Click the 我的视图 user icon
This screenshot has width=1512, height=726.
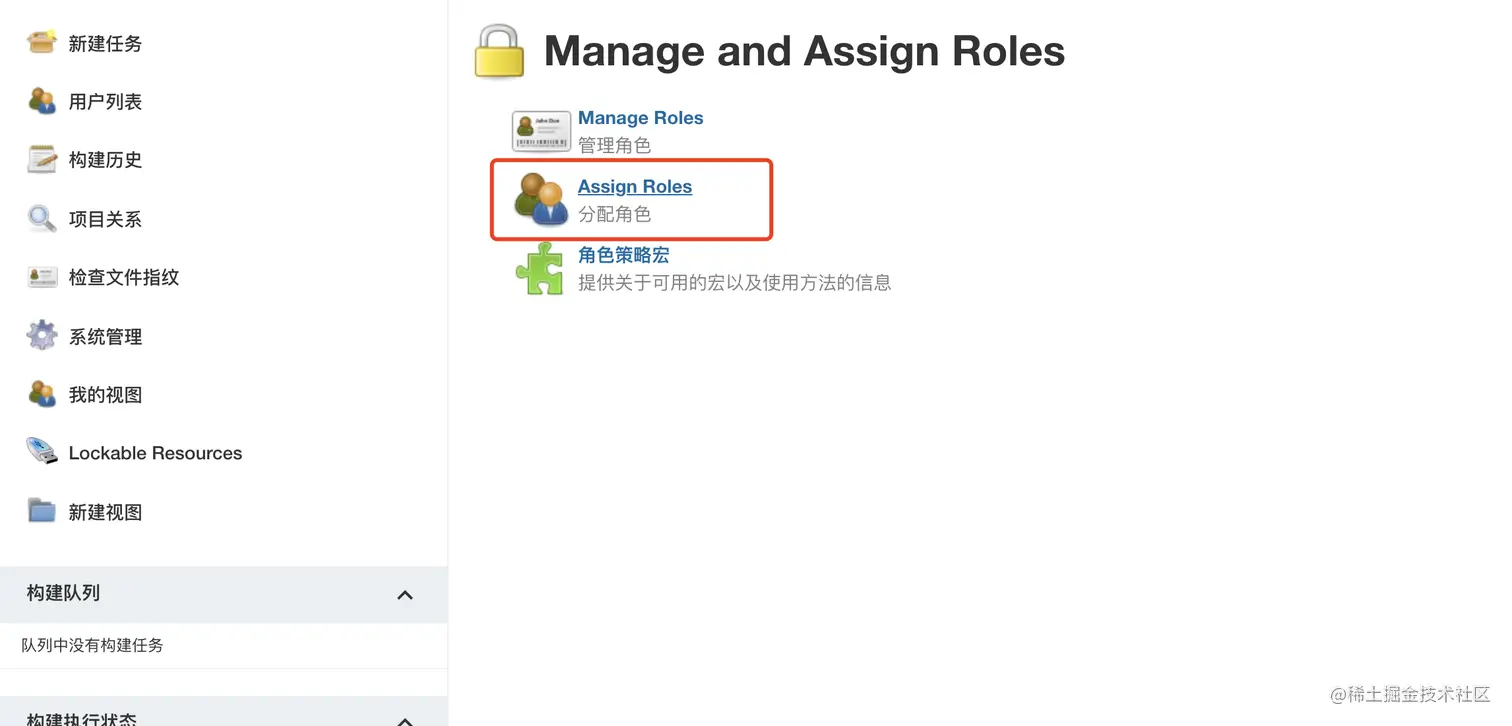pos(42,394)
